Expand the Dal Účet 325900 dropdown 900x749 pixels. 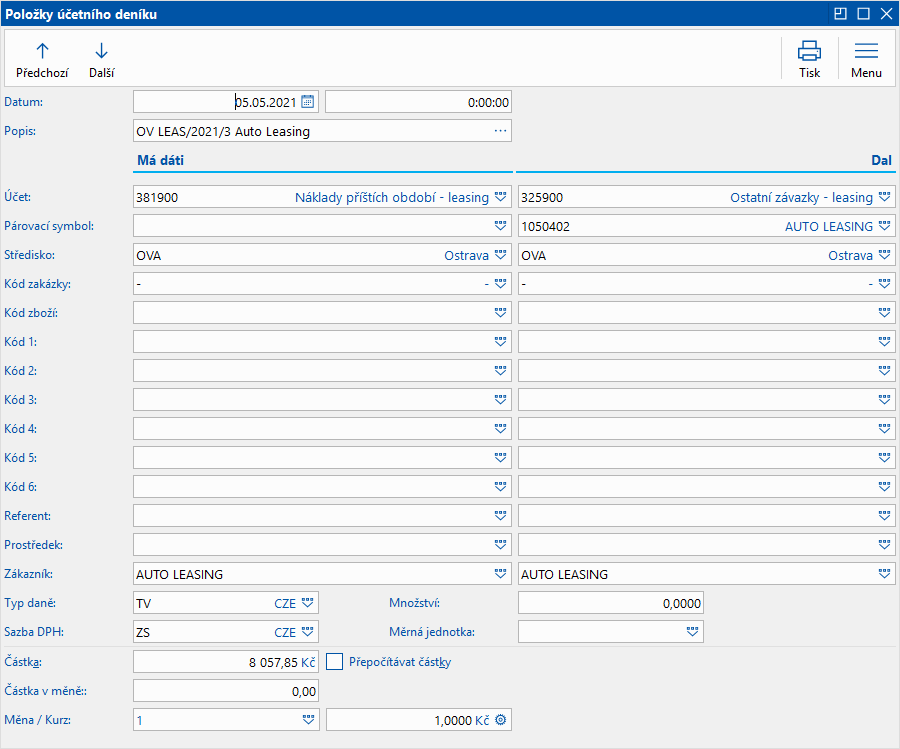click(x=885, y=197)
